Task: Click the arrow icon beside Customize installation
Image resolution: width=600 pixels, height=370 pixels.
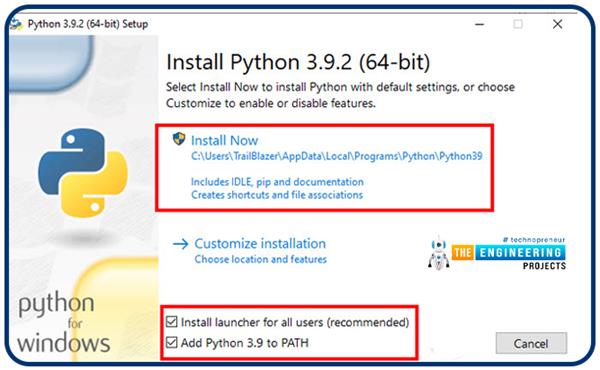Action: coord(180,244)
